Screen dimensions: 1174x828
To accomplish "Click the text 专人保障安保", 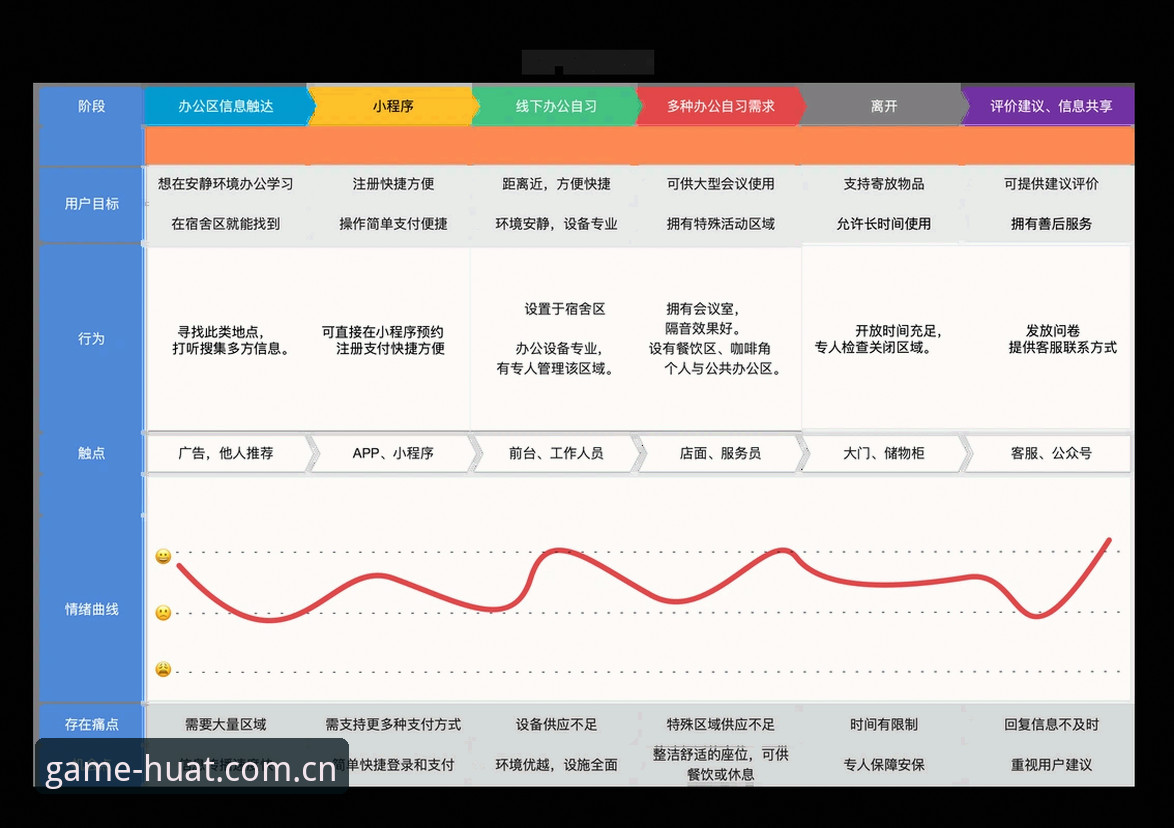I will coord(883,765).
